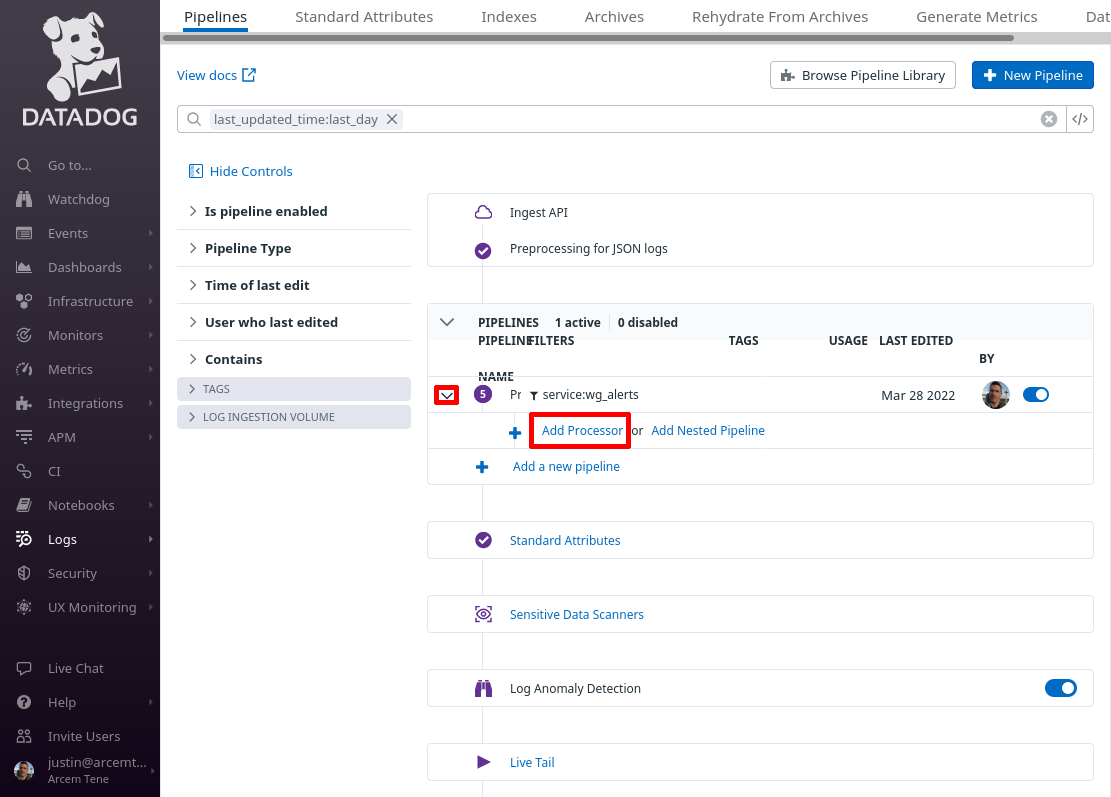Click the New Pipeline button
The width and height of the screenshot is (1111, 797).
[1033, 75]
